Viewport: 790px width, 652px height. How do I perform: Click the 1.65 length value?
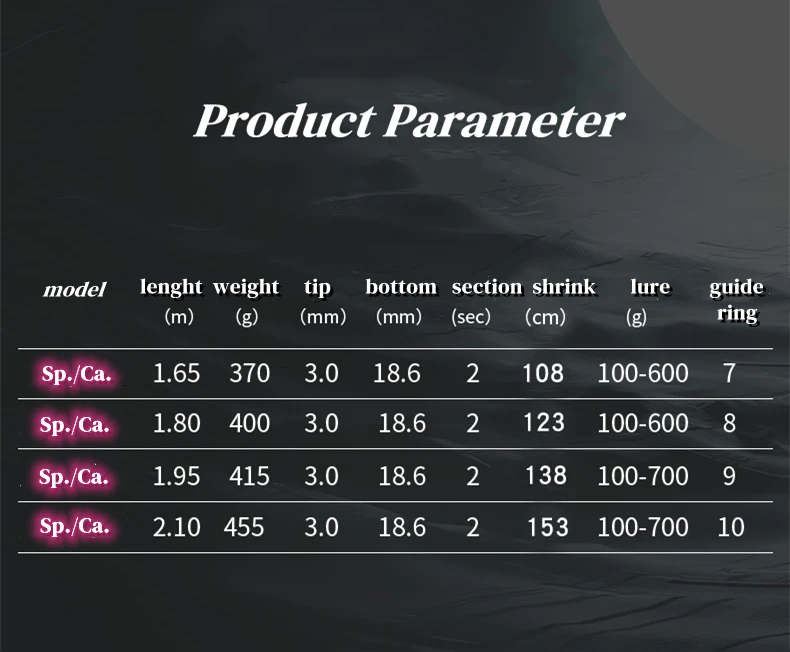(x=177, y=374)
